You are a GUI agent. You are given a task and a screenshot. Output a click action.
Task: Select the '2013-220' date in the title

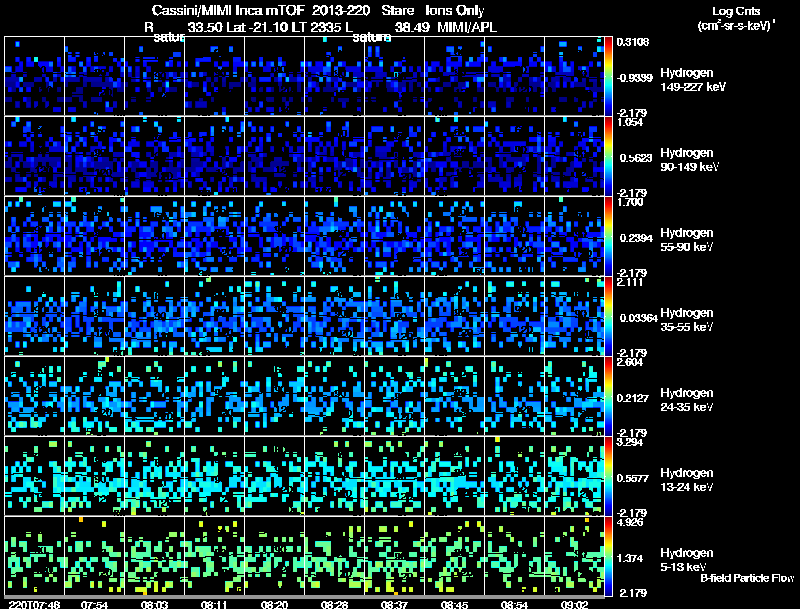[x=341, y=10]
